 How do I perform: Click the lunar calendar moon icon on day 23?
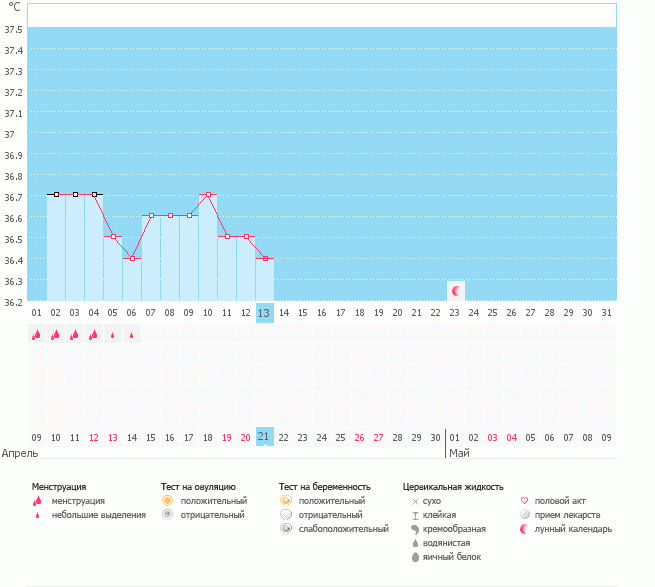coord(456,291)
